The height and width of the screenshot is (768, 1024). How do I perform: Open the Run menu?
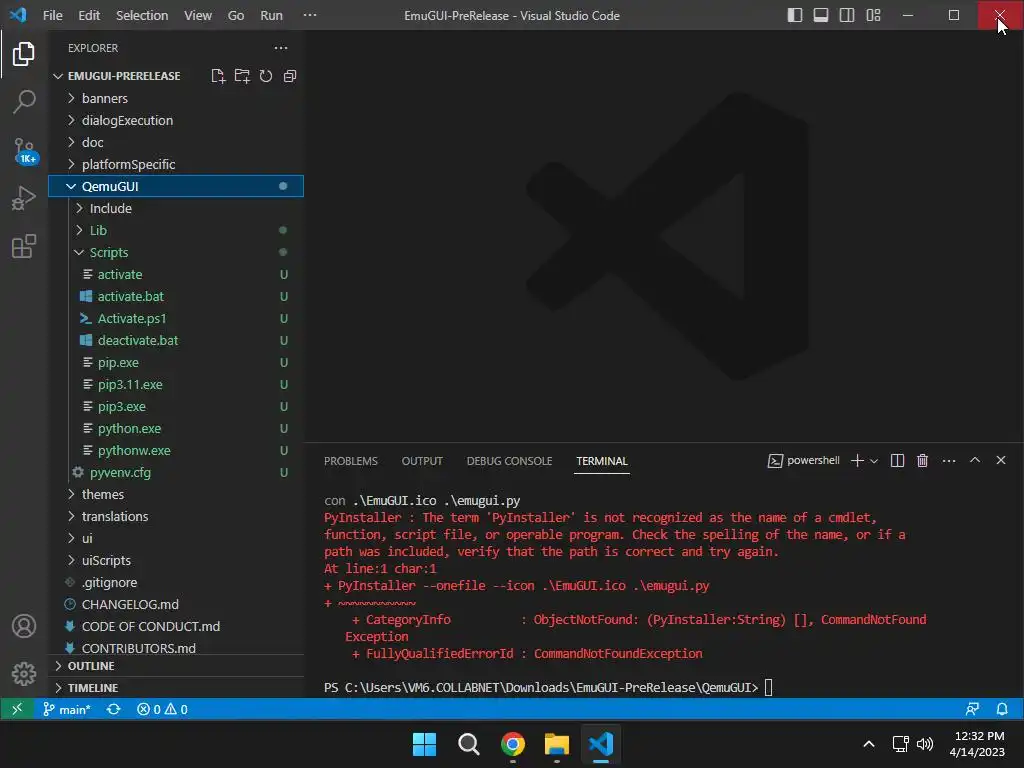tap(272, 15)
